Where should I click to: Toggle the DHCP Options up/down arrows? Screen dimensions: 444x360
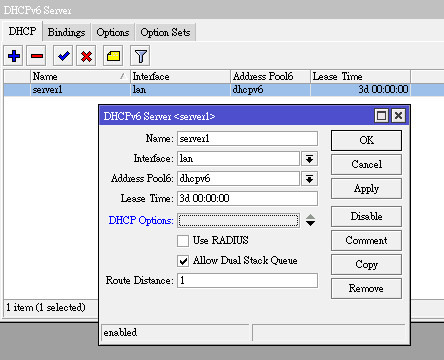point(310,220)
